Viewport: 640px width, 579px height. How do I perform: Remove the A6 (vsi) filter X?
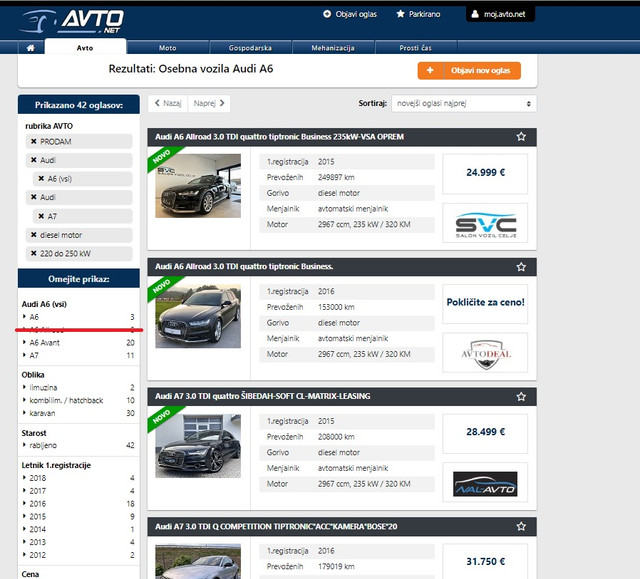point(41,178)
